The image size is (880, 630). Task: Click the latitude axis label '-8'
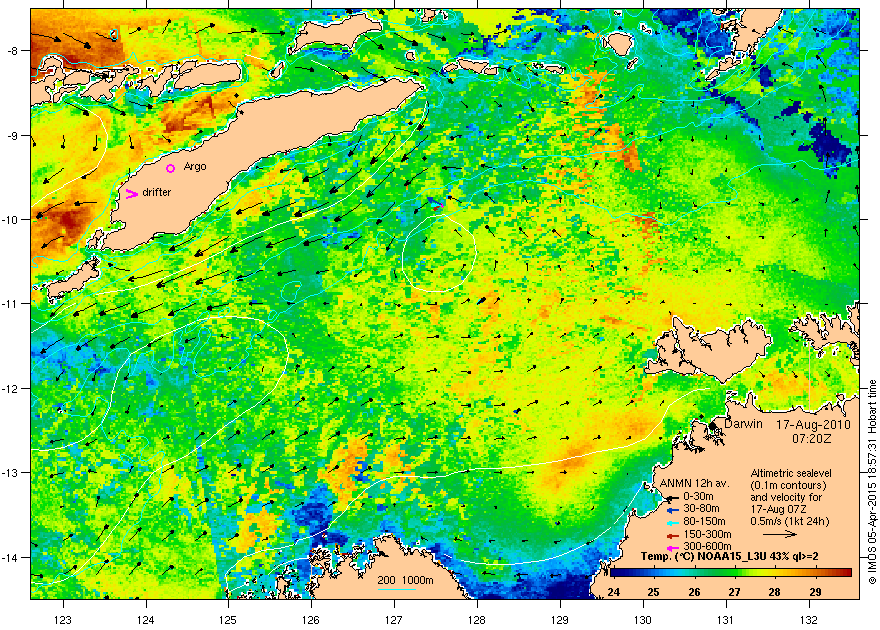click(x=14, y=50)
